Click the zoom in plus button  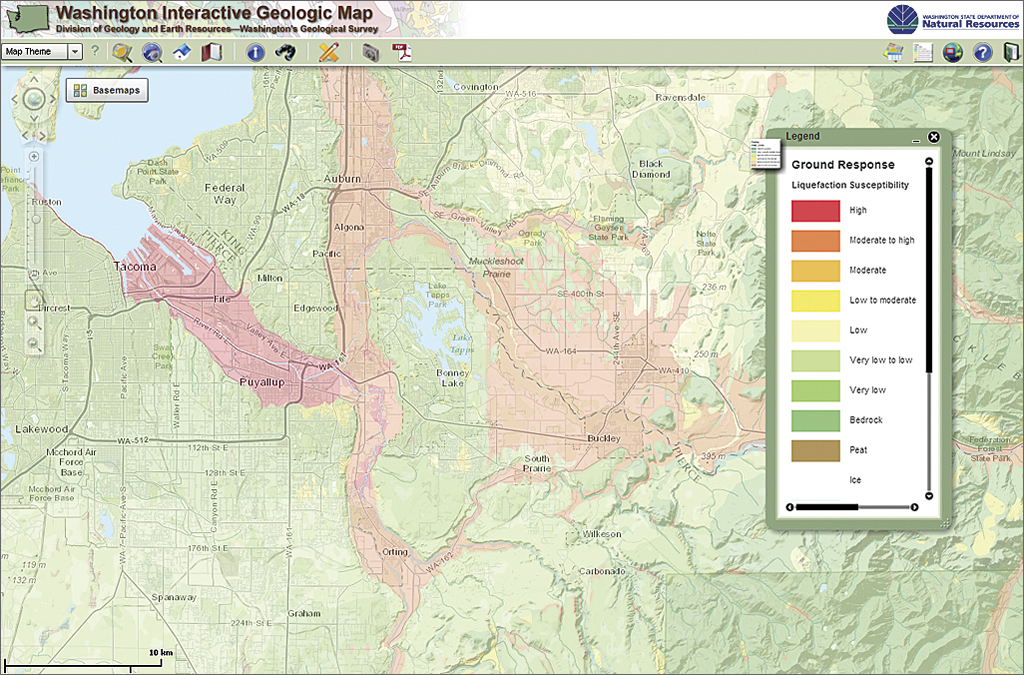[34, 157]
